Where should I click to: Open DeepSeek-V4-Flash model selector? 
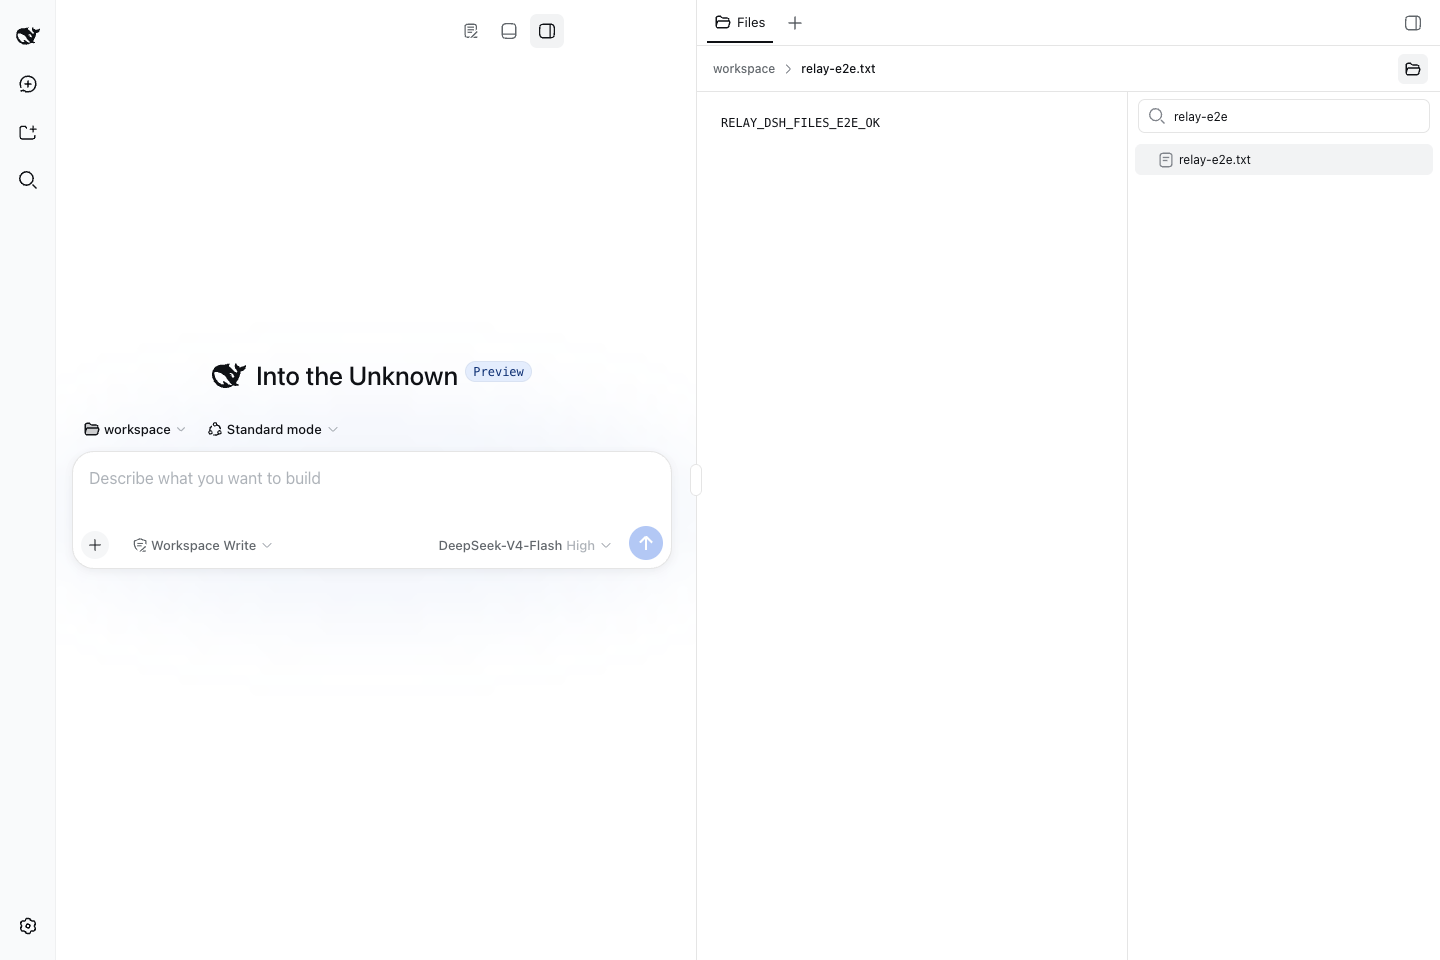(524, 545)
